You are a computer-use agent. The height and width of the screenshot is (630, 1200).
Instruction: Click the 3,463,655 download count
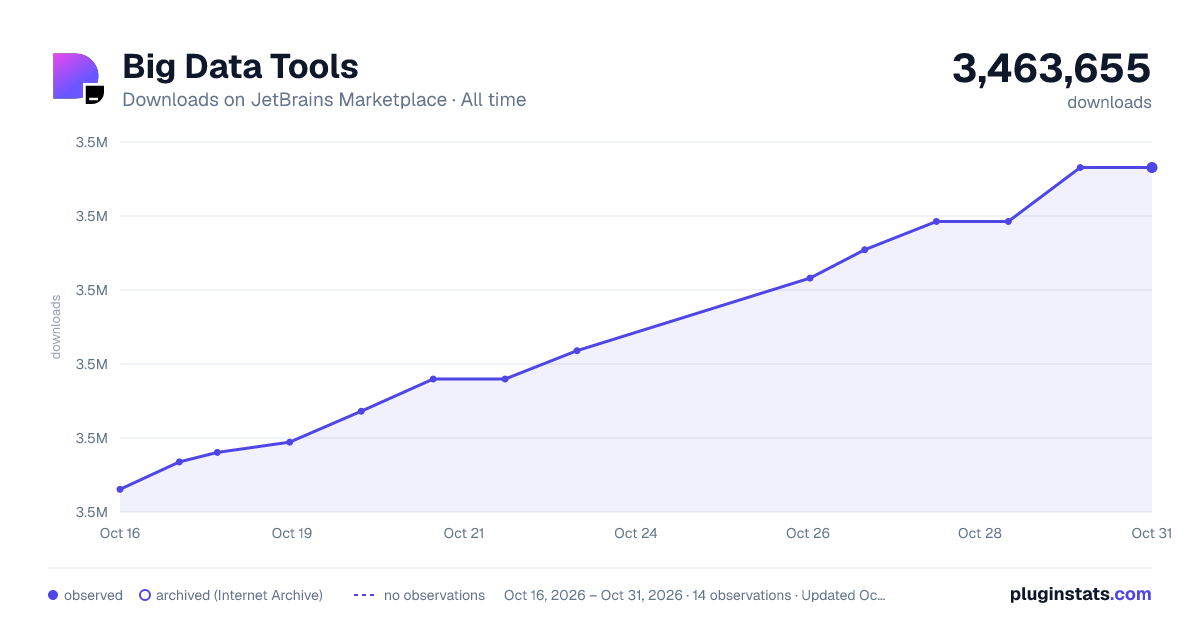[1051, 68]
